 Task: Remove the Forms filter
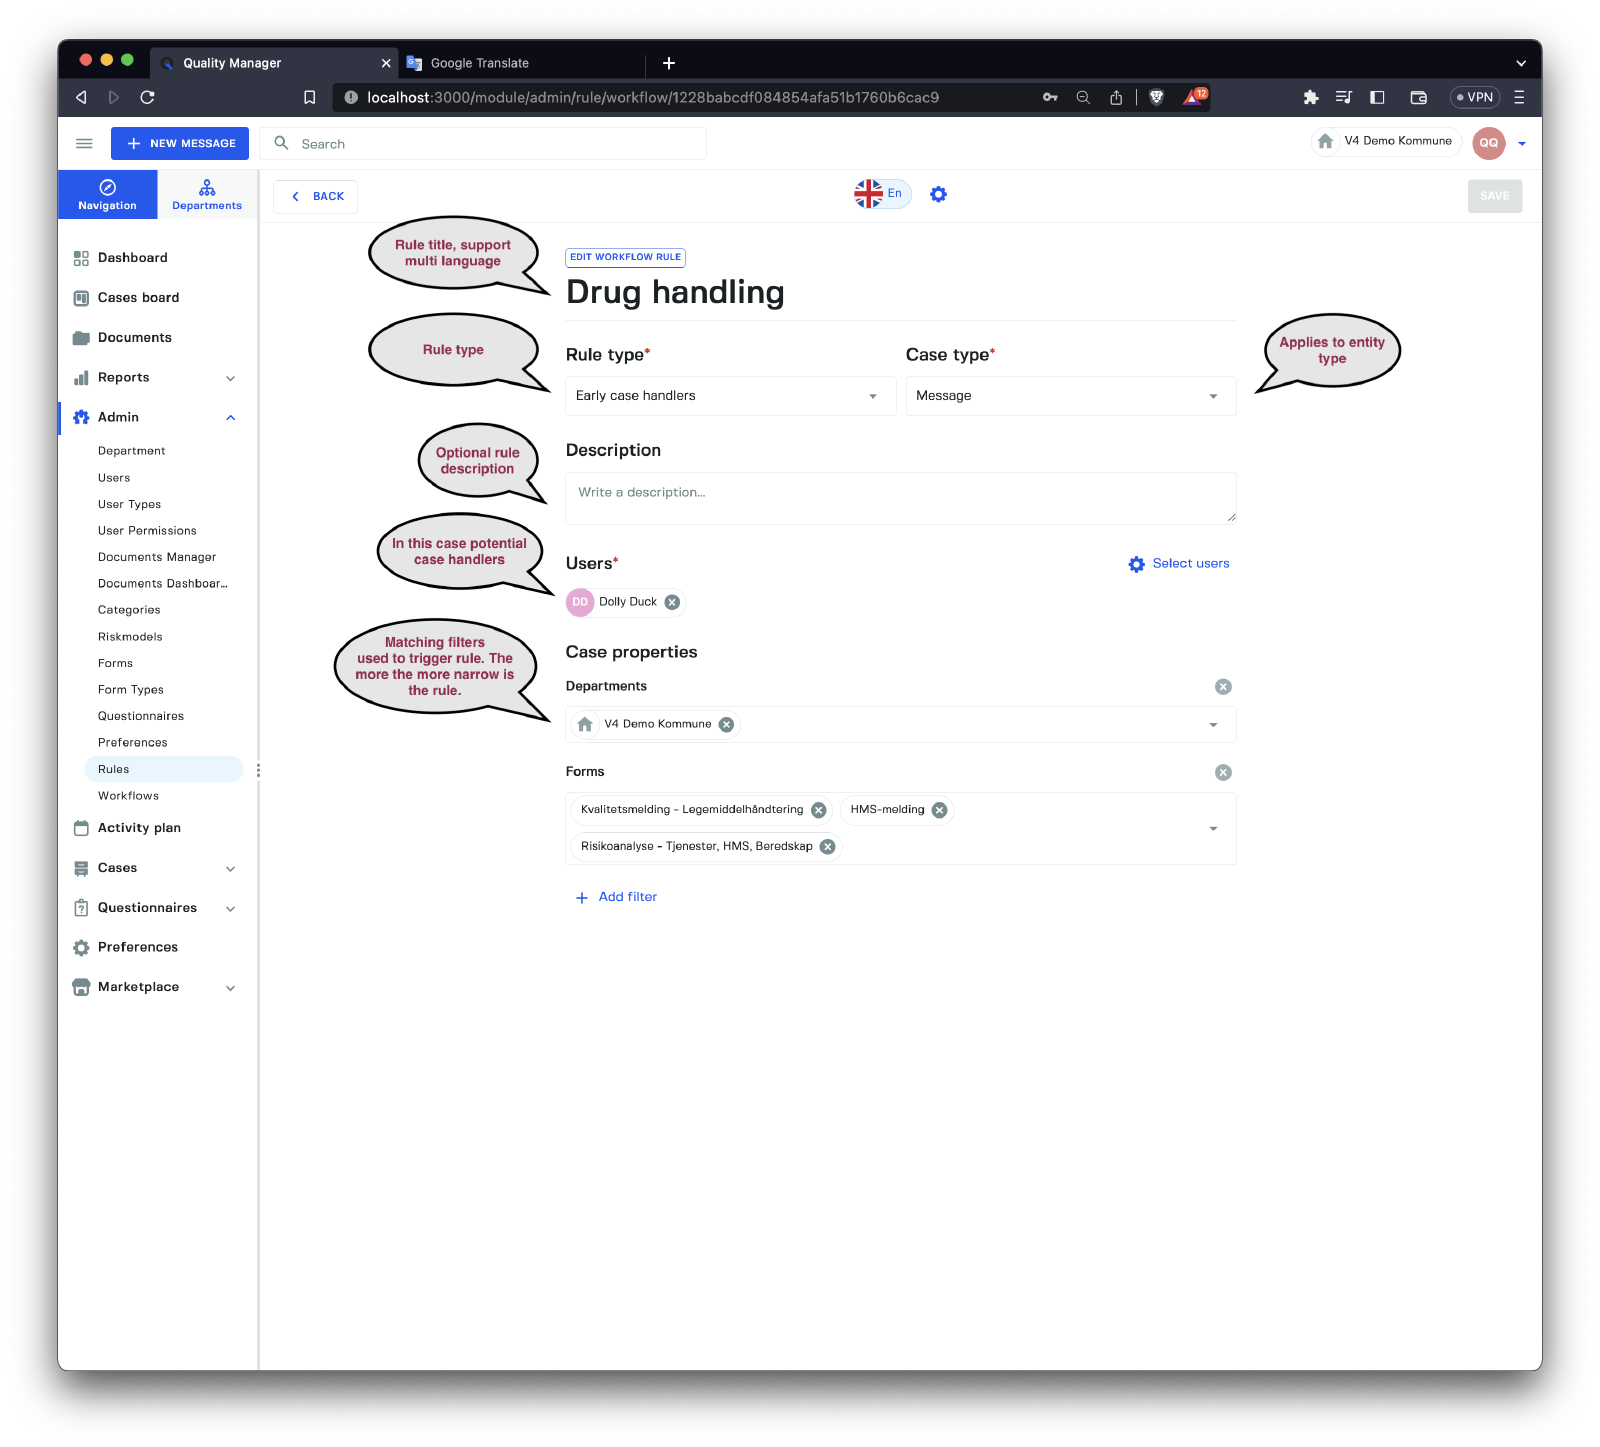(1223, 773)
